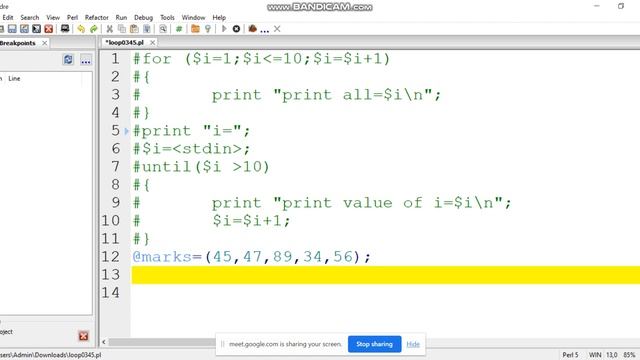Click the Hide link on sharing bar
The height and width of the screenshot is (360, 640).
click(413, 344)
